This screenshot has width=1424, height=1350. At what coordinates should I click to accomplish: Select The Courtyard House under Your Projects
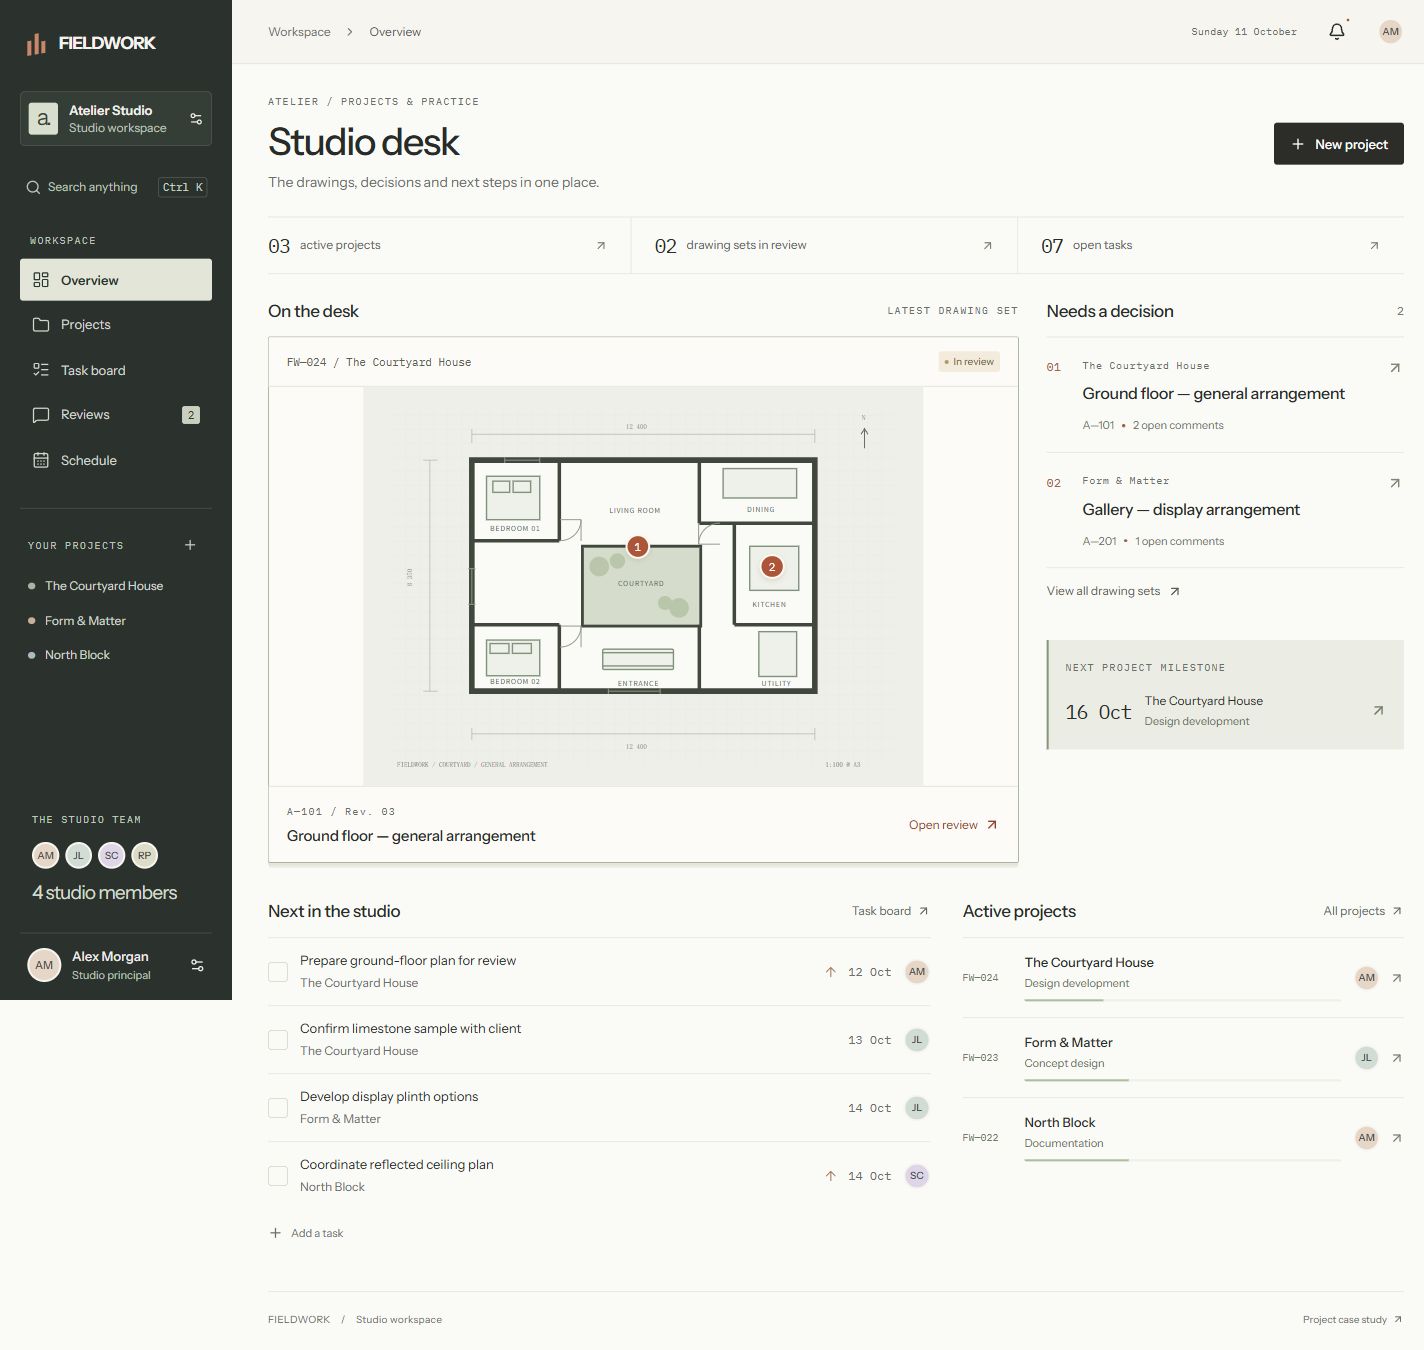point(104,586)
